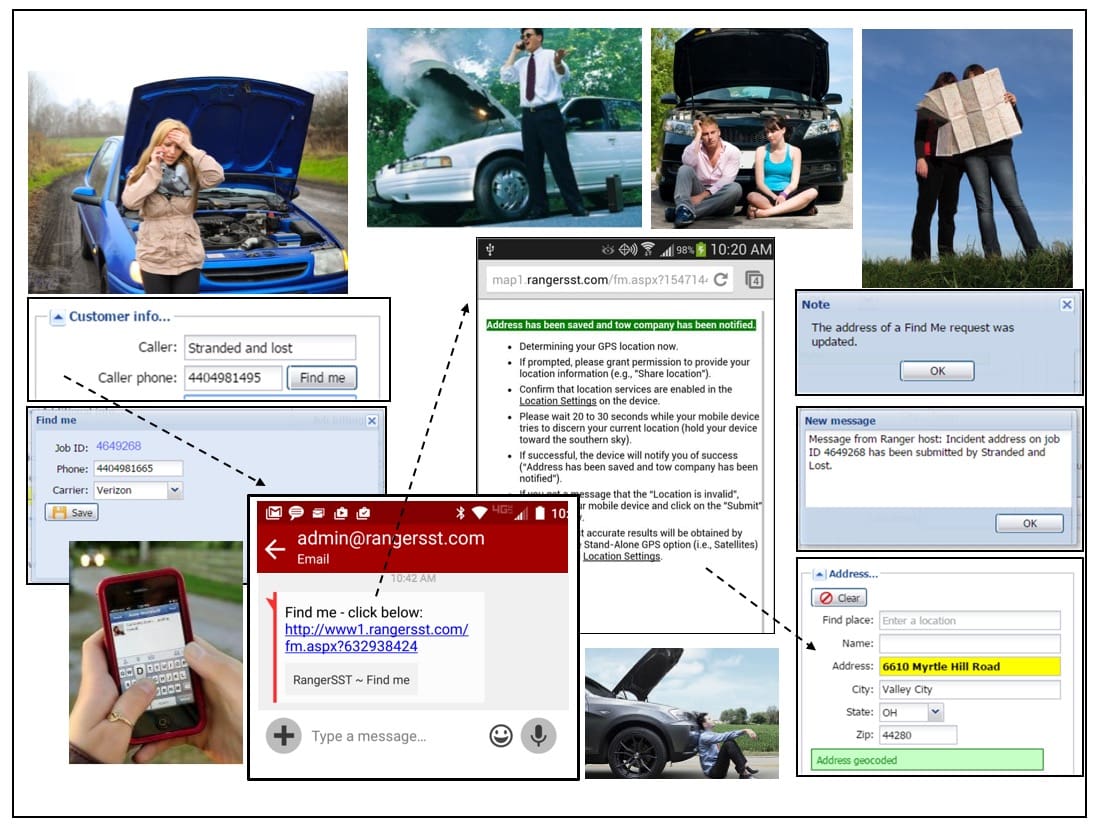Click the Find me button

pos(322,378)
